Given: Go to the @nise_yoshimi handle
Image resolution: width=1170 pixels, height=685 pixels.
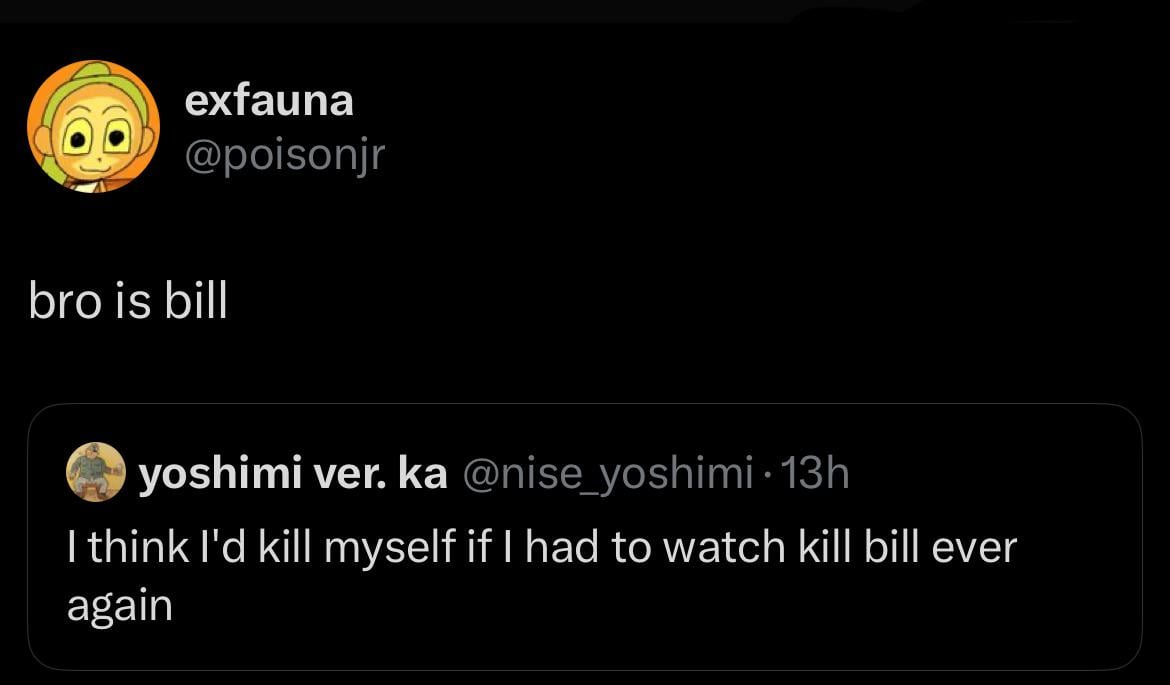Looking at the screenshot, I should [x=606, y=474].
